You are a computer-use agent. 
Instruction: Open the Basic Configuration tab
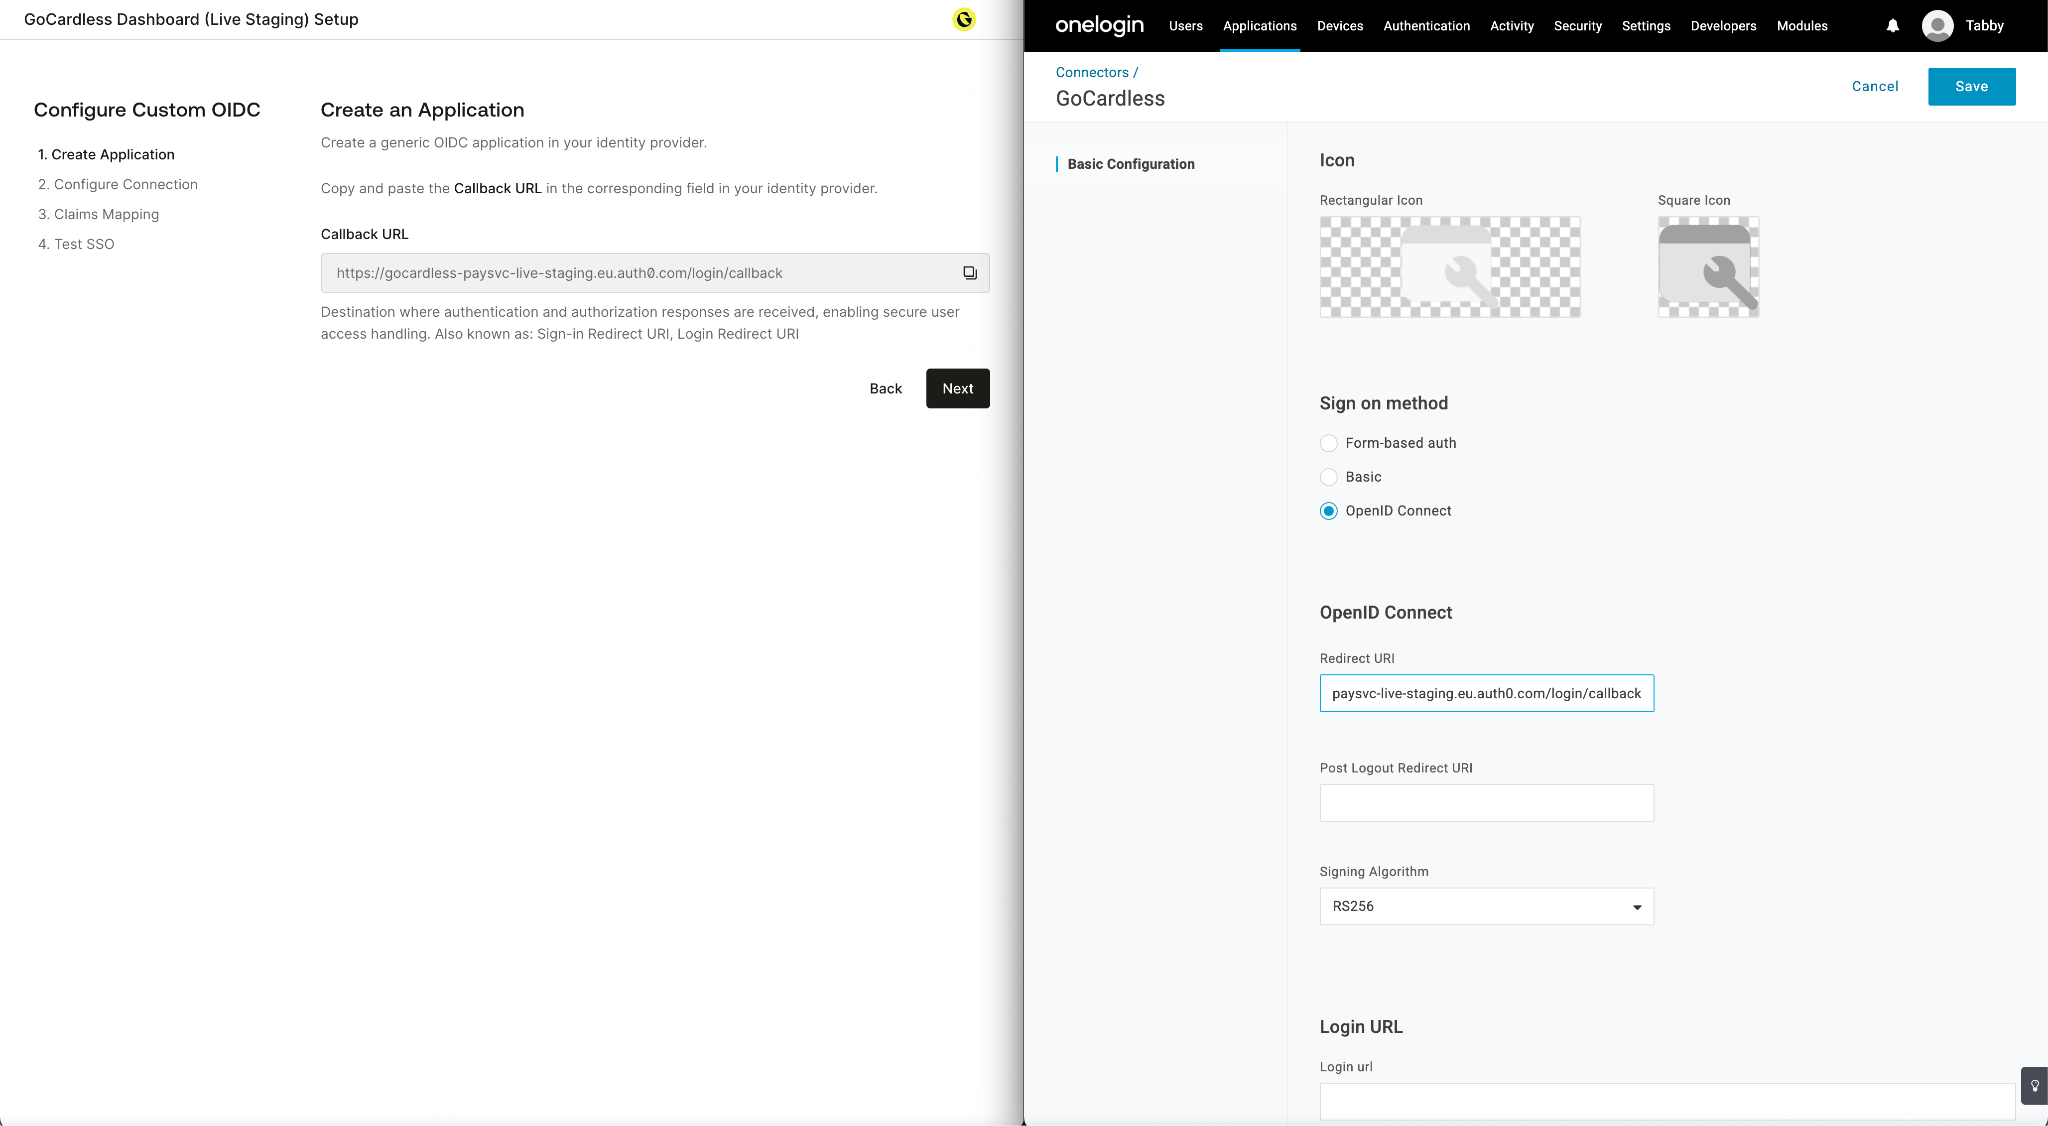tap(1130, 164)
